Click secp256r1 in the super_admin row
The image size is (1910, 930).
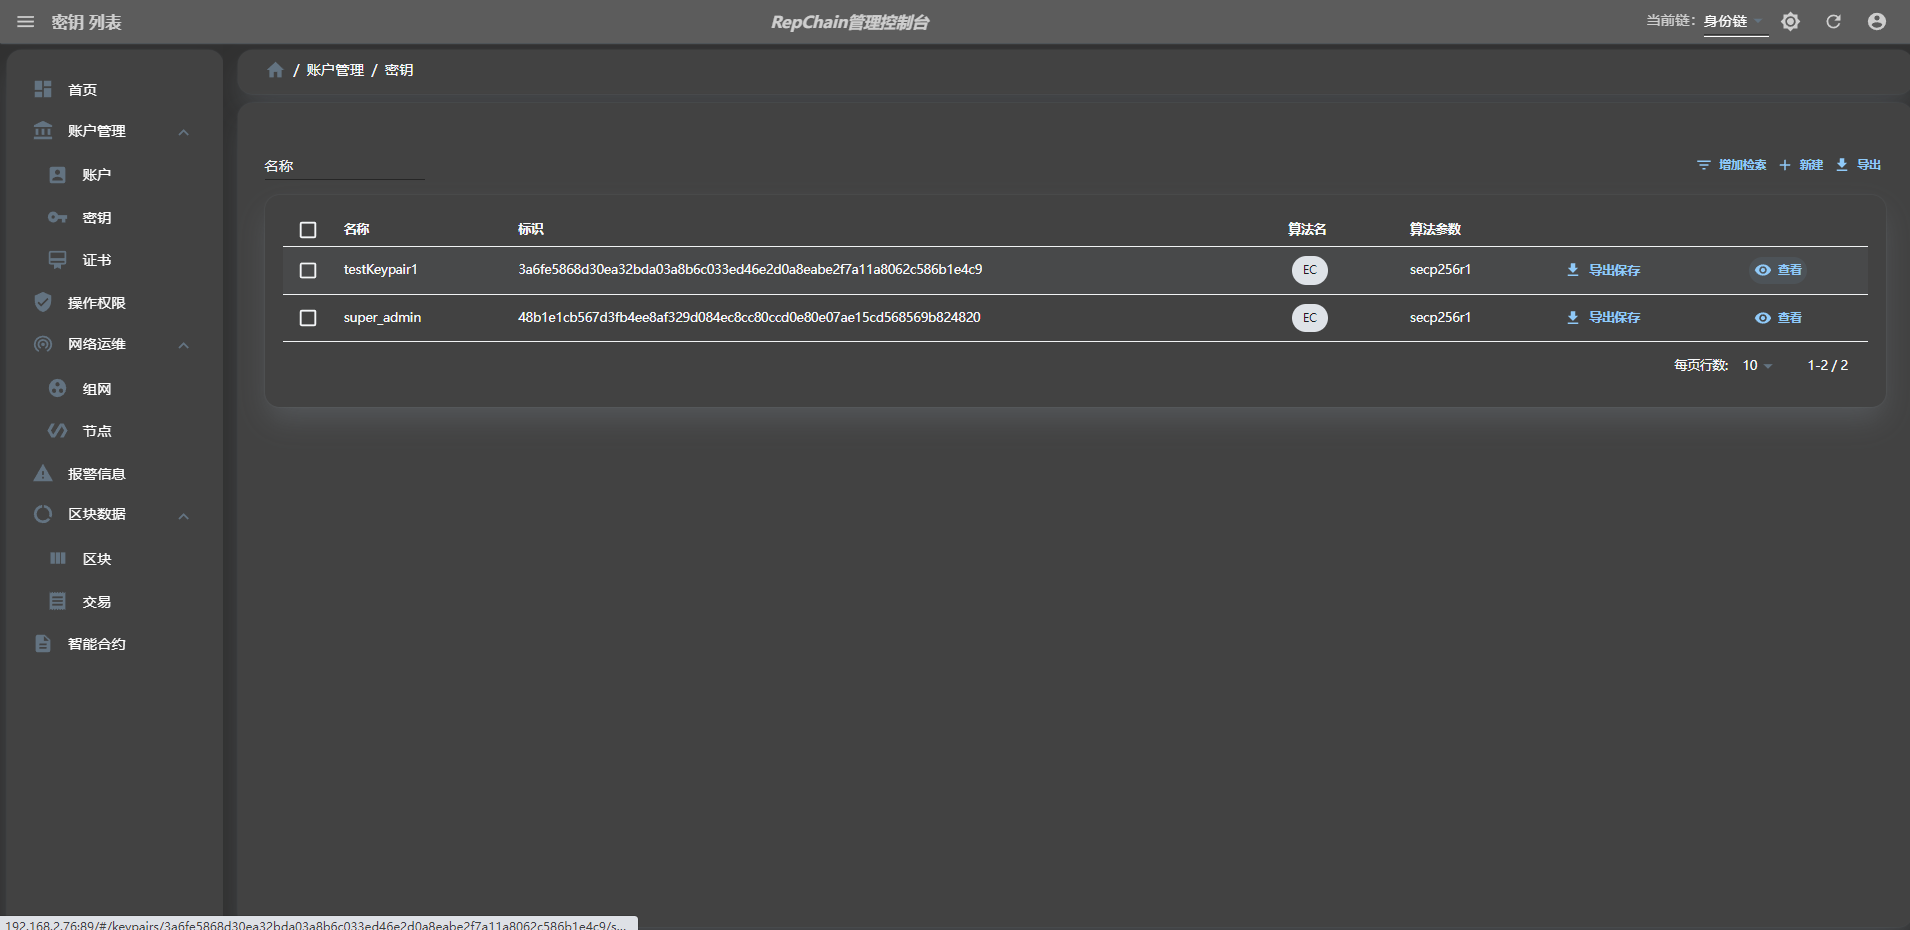[x=1440, y=318]
